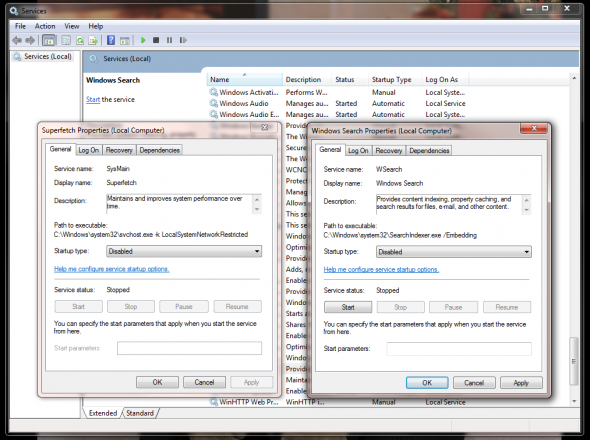Open Dependencies tab in Windows Search Properties
590x440 pixels.
[429, 151]
